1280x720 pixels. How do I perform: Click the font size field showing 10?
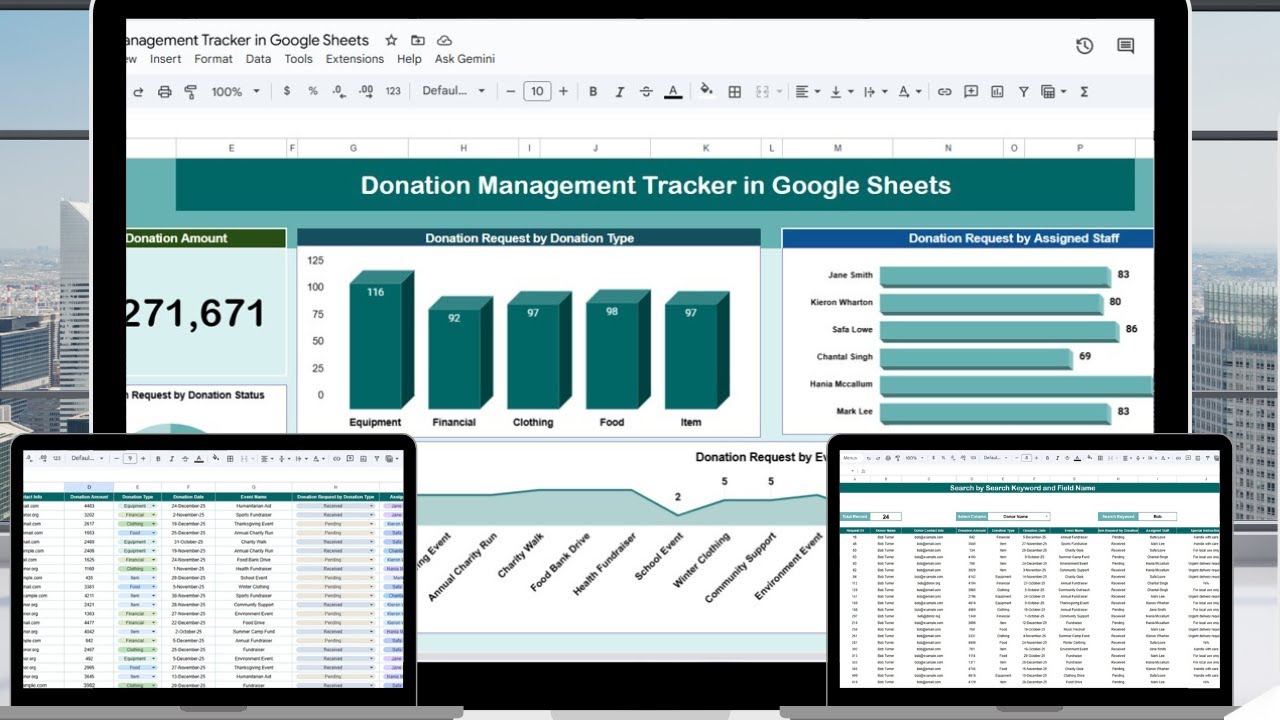coord(537,91)
